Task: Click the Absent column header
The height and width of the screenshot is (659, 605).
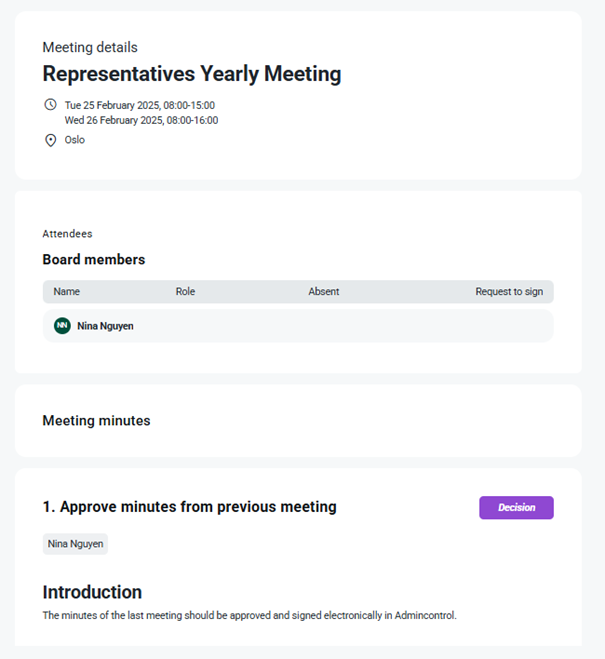Action: coord(324,292)
